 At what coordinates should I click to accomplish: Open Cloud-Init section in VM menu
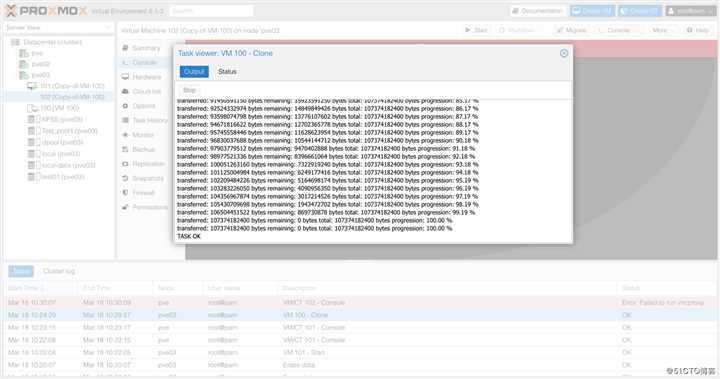click(x=146, y=91)
